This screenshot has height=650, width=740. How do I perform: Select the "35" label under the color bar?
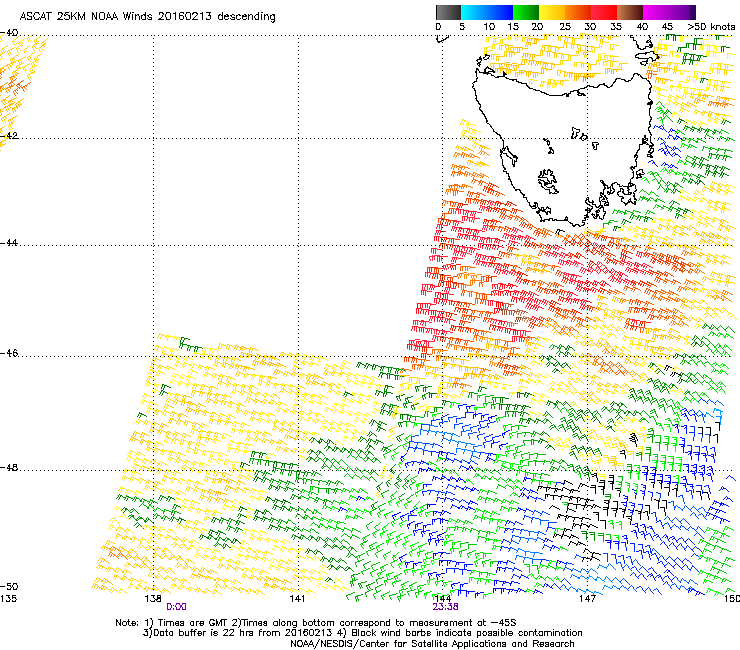pos(616,27)
